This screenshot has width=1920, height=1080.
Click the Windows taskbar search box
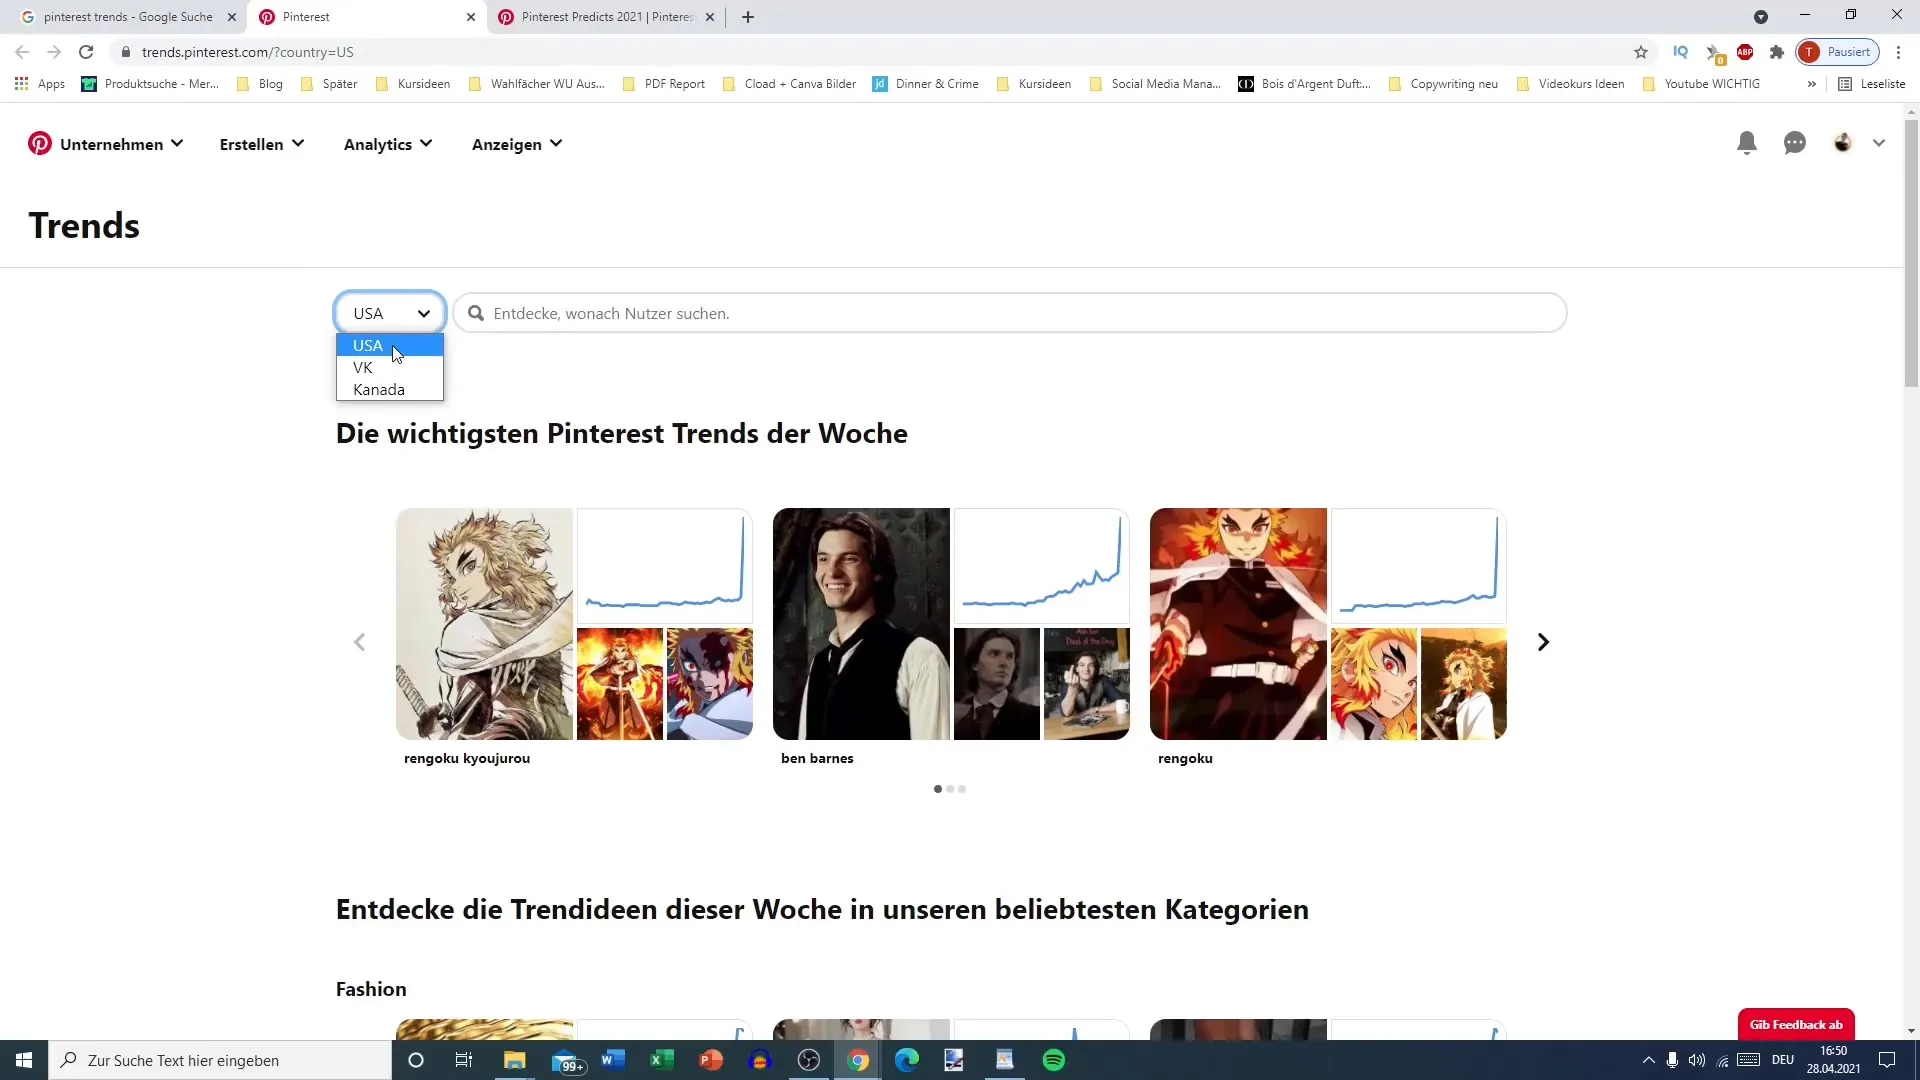[220, 1060]
